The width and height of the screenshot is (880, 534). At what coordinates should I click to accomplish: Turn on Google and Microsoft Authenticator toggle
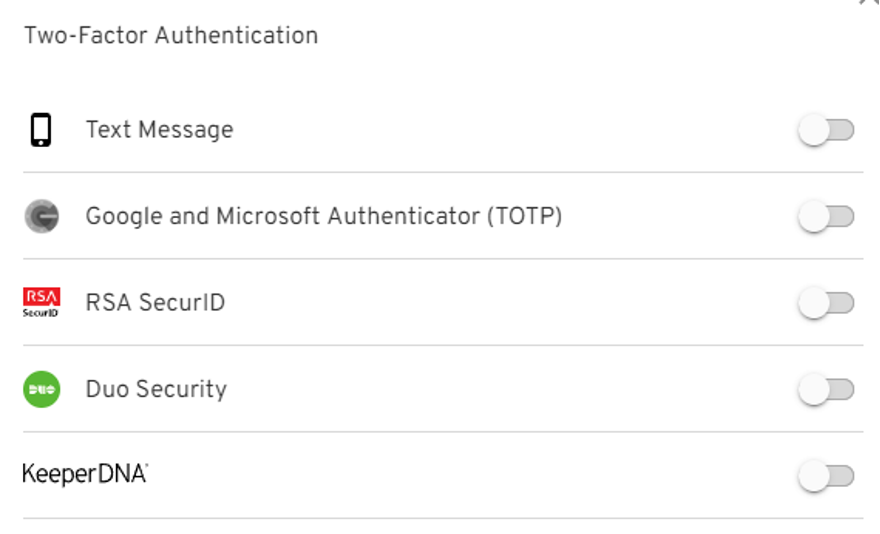tap(826, 216)
